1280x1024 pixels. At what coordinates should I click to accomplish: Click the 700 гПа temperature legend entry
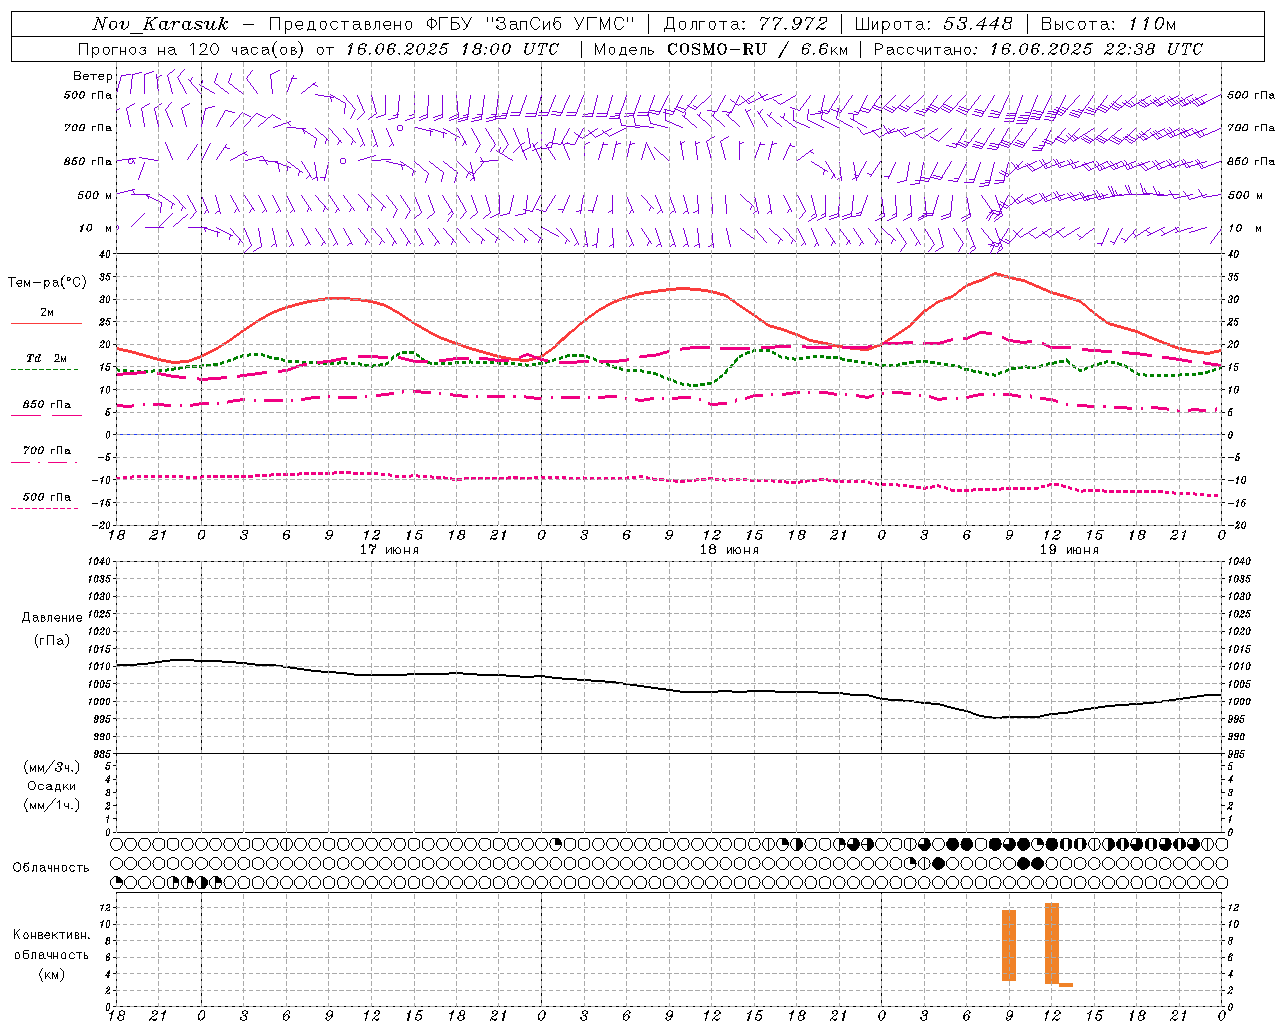[47, 450]
